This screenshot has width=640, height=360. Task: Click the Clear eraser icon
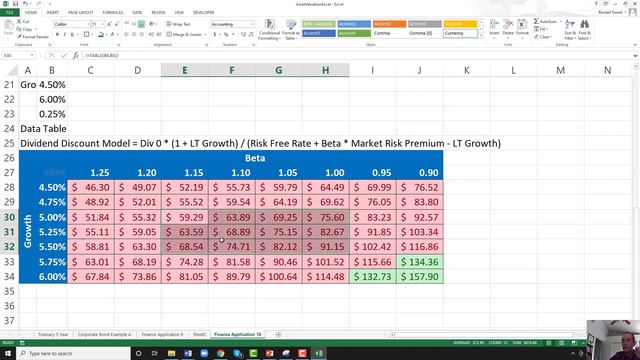536,37
